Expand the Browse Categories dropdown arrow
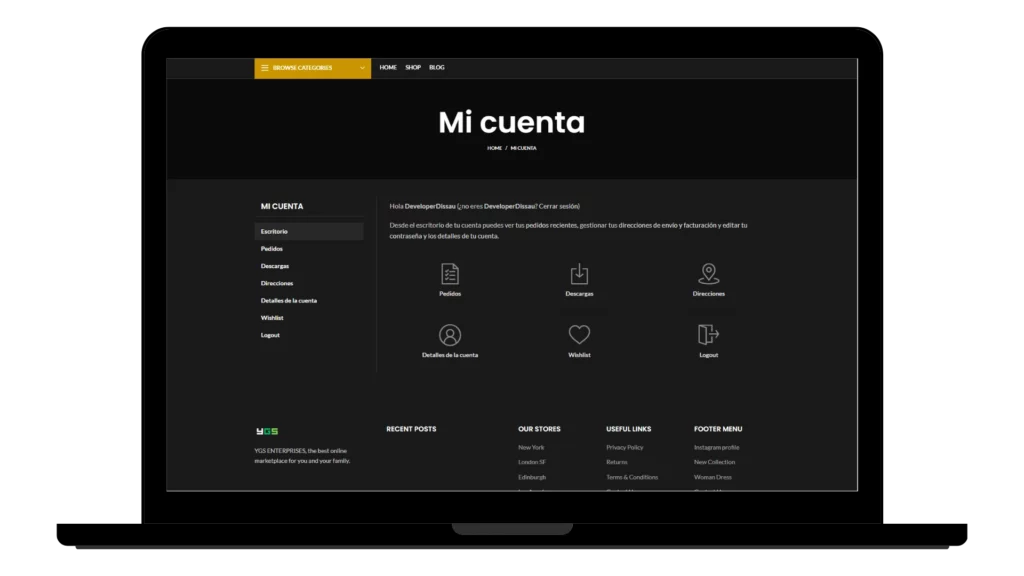The height and width of the screenshot is (576, 1024). click(x=362, y=68)
